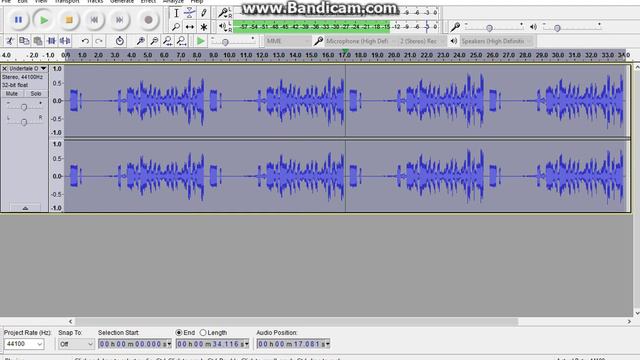640x360 pixels.
Task: Click Play-at-speed green arrow
Action: point(200,41)
